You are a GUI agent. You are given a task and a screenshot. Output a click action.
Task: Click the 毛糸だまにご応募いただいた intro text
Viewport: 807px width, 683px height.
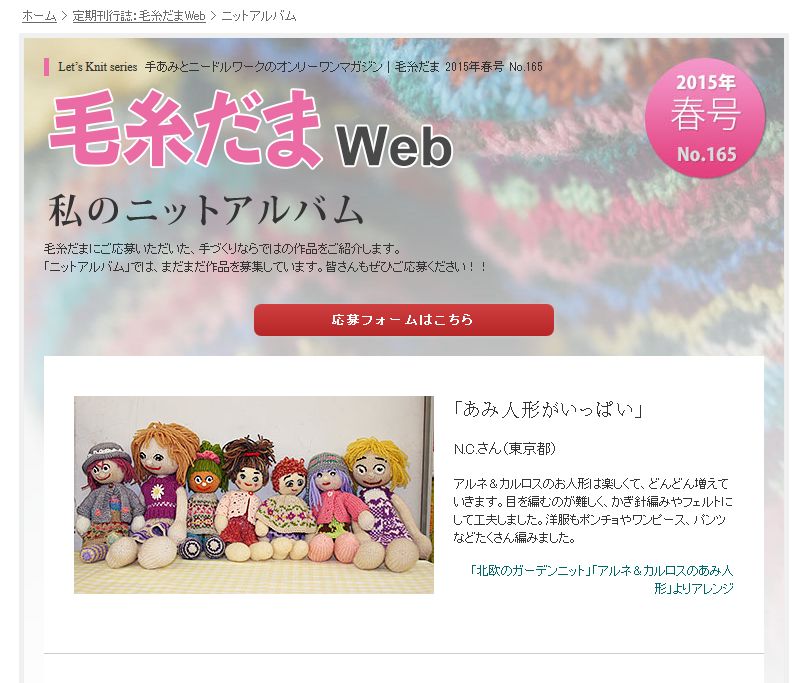222,249
